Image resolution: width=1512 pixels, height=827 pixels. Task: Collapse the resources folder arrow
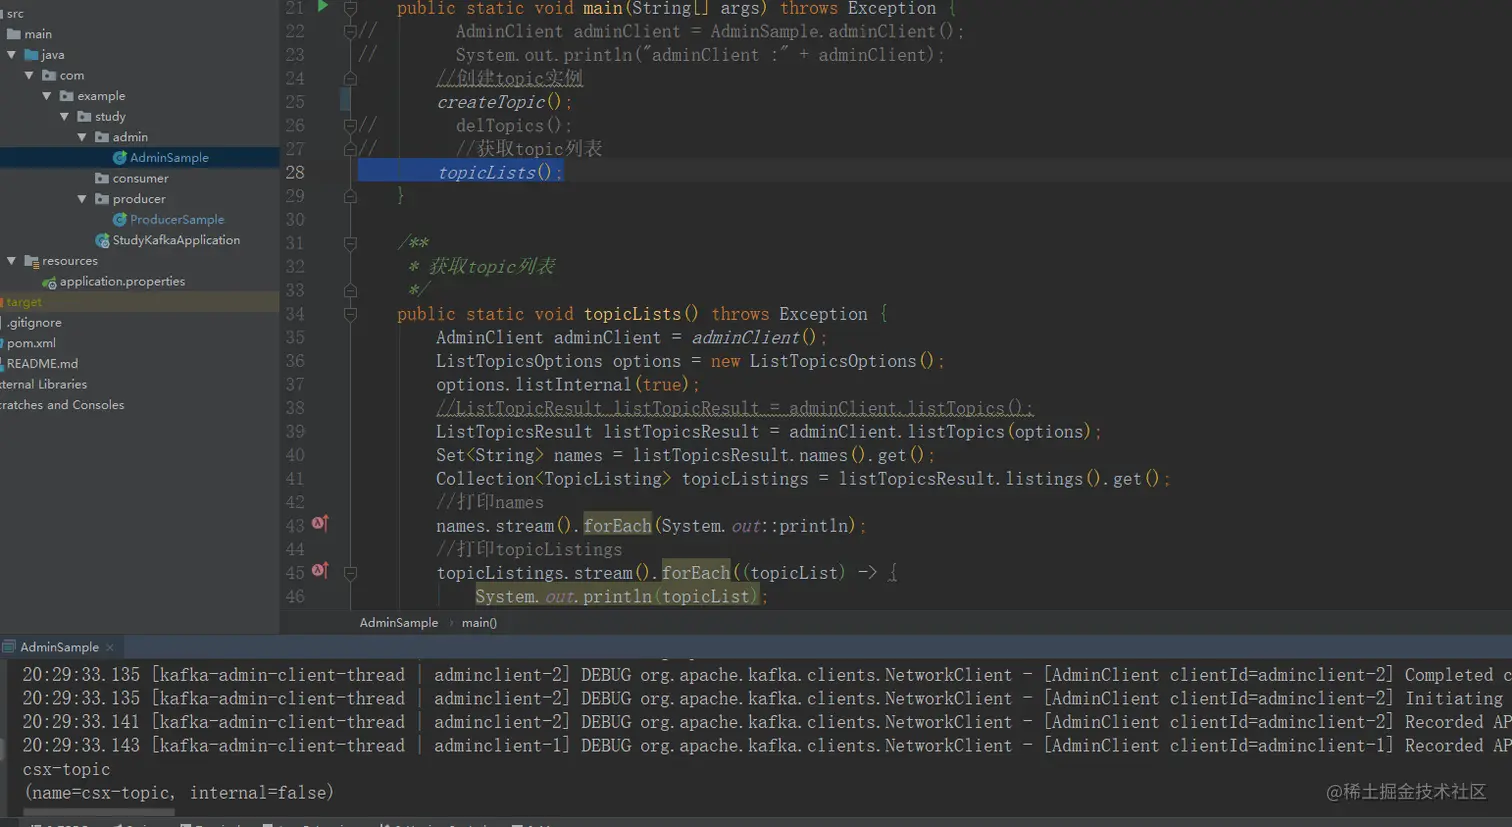pyautogui.click(x=12, y=261)
